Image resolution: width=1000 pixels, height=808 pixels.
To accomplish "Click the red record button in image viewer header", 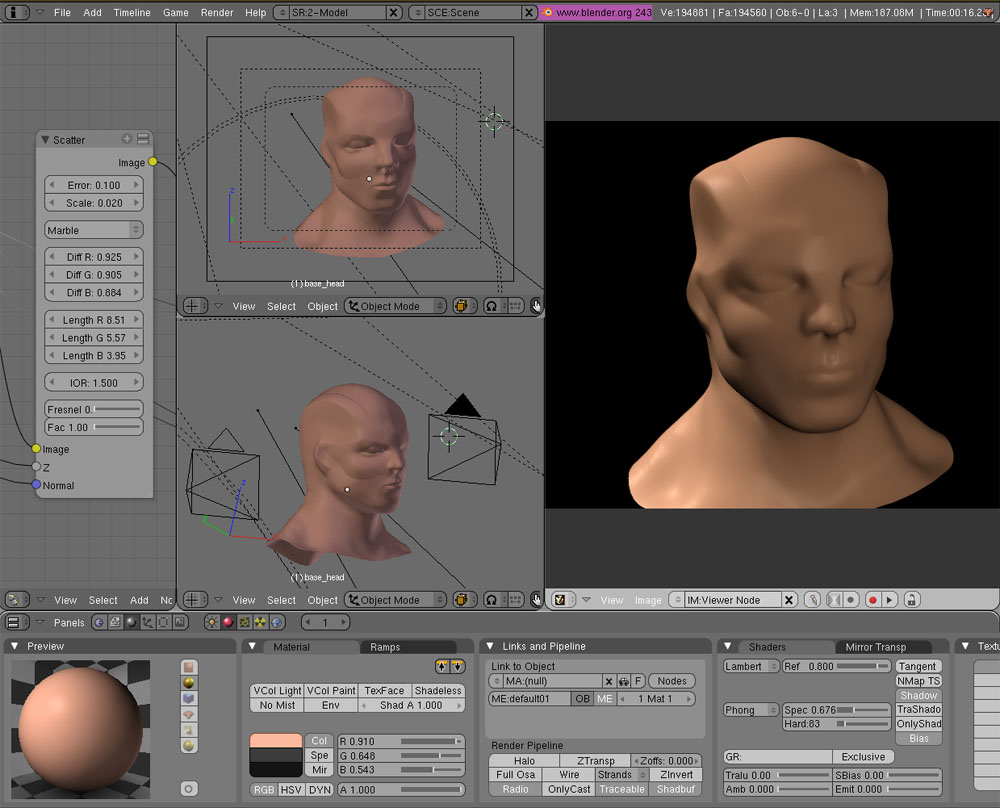I will [872, 600].
